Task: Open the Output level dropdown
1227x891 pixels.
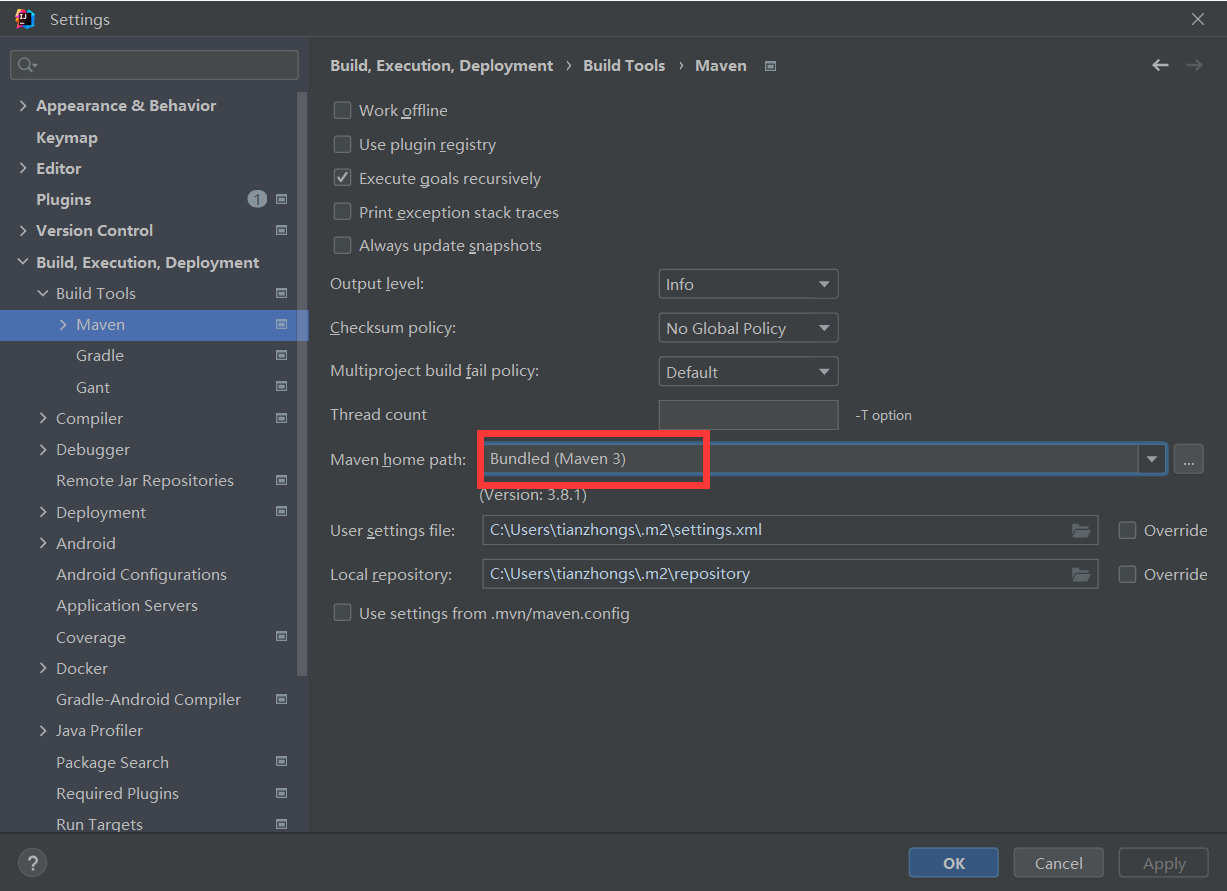Action: tap(748, 285)
